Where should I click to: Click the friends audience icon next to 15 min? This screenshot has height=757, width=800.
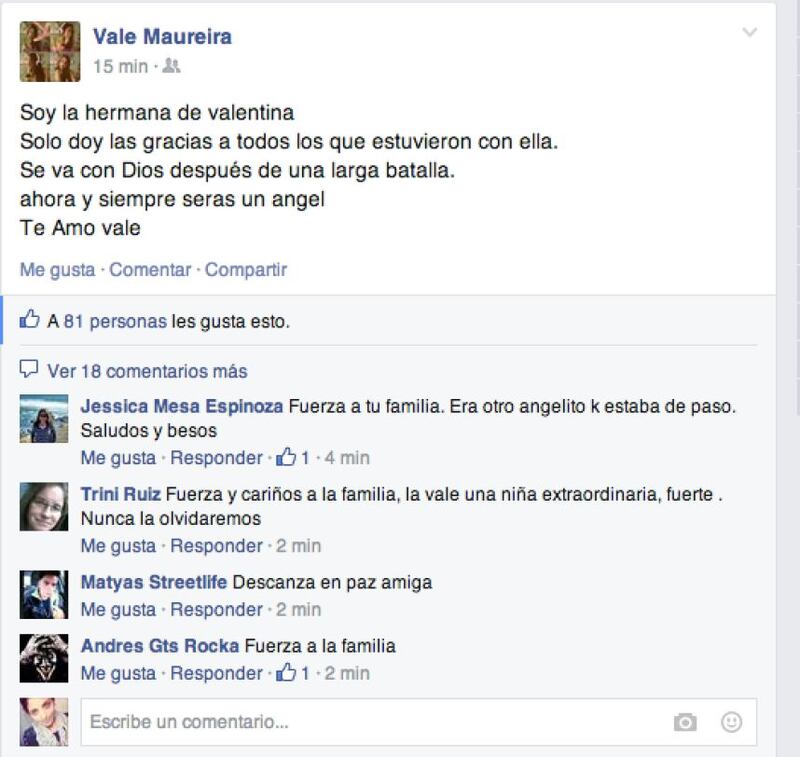pyautogui.click(x=171, y=66)
